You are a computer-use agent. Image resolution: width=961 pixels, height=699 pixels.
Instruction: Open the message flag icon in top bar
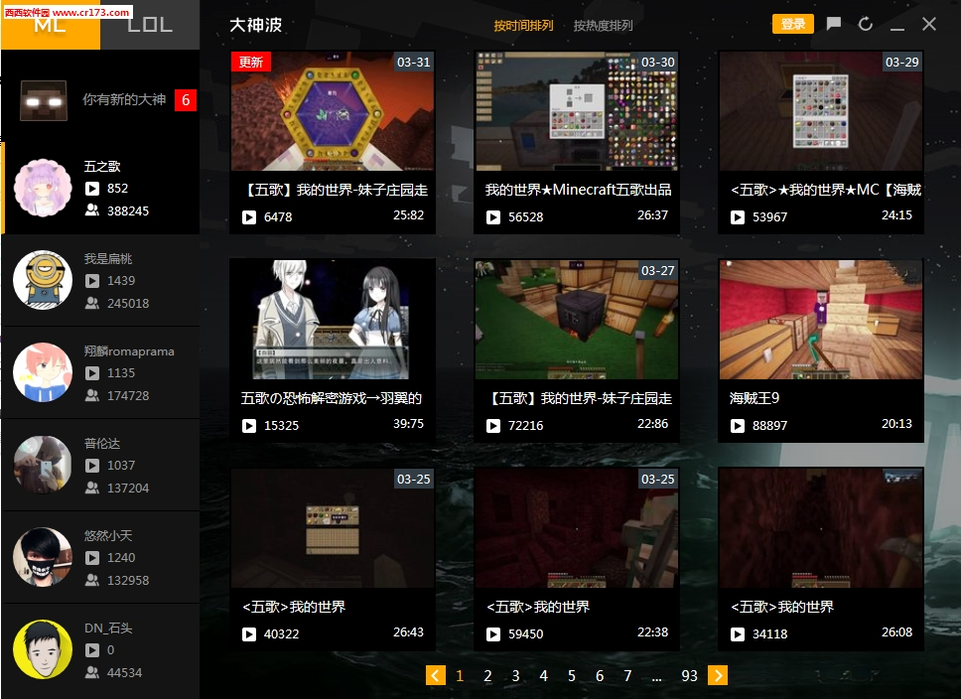pos(834,24)
